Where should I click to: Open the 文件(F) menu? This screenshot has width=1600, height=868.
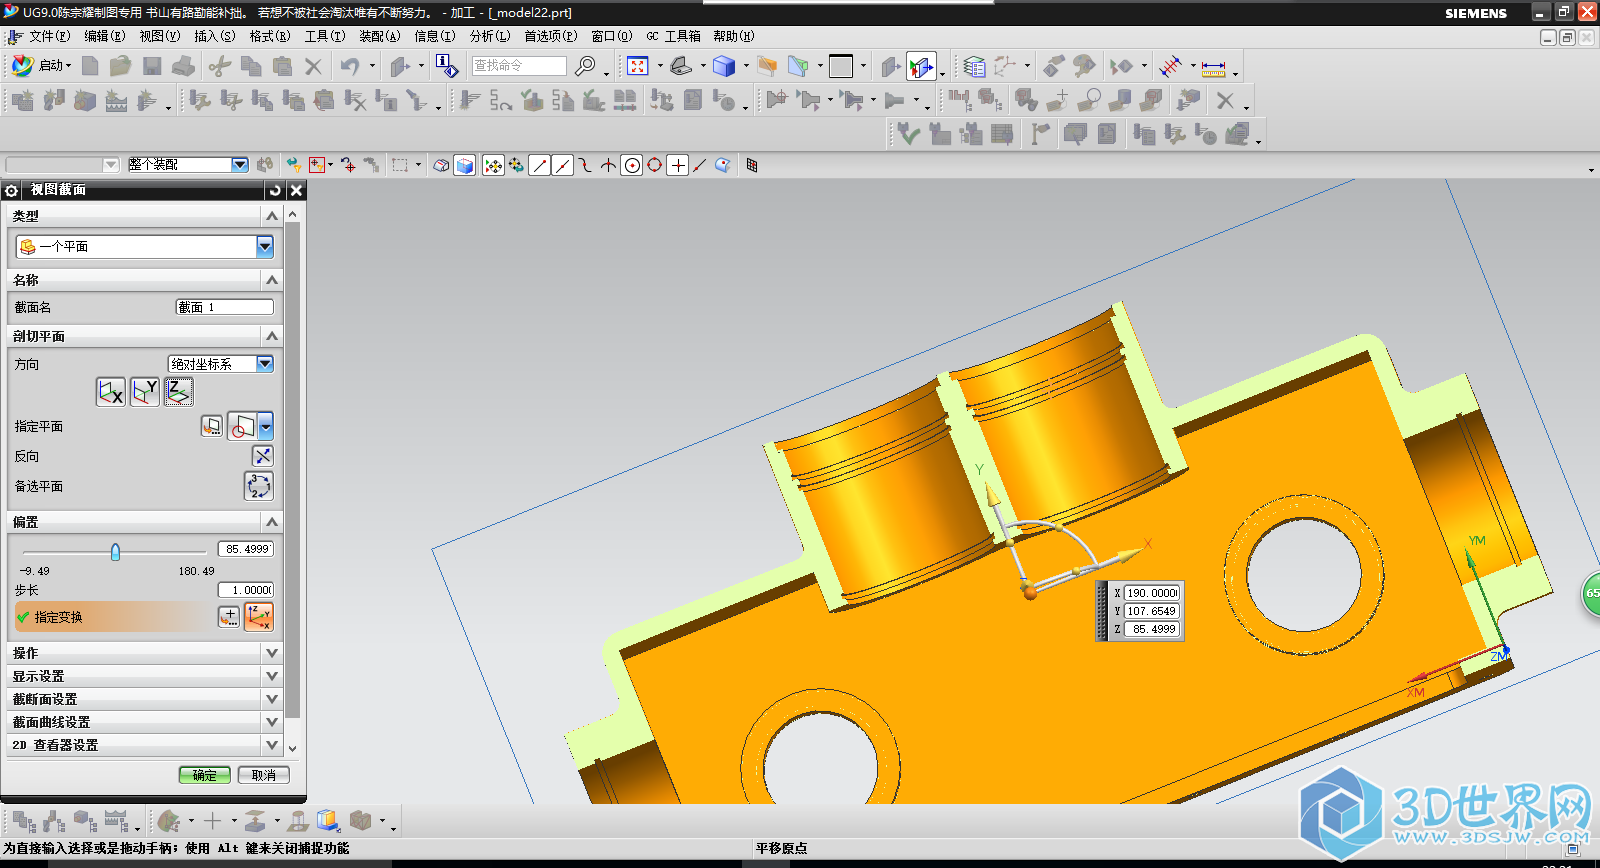(x=49, y=36)
